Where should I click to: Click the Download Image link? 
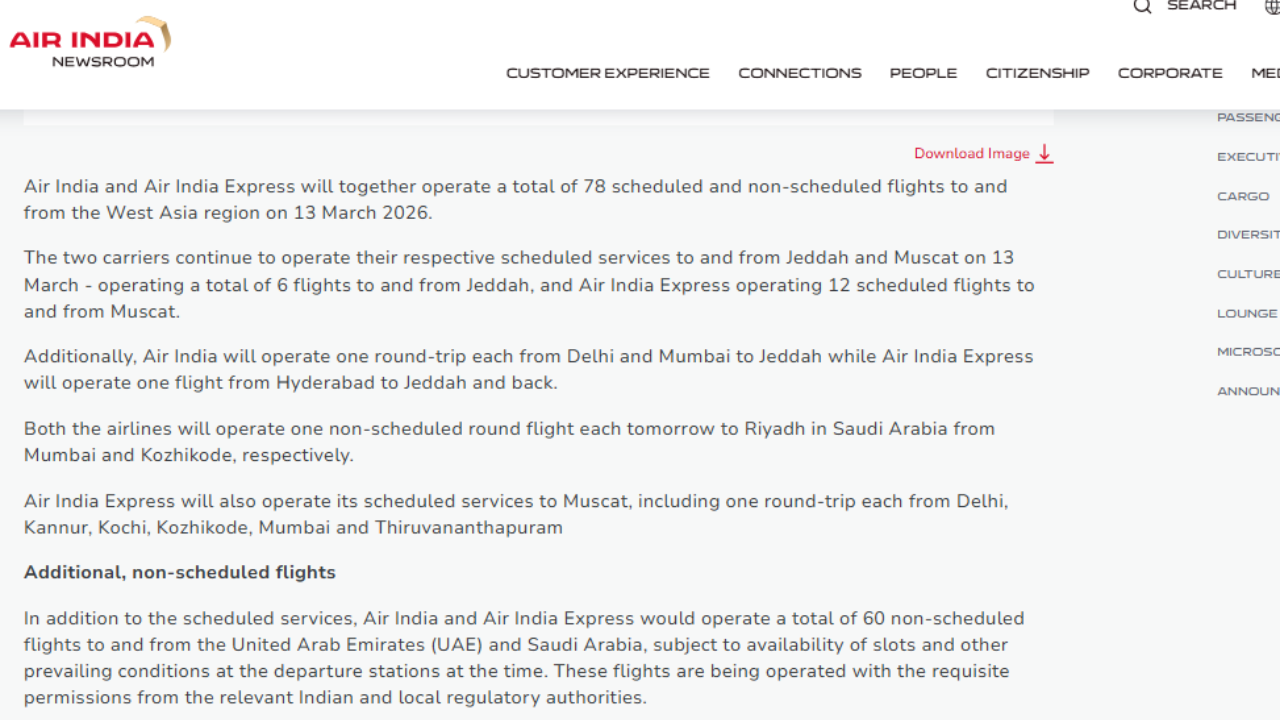coord(971,154)
